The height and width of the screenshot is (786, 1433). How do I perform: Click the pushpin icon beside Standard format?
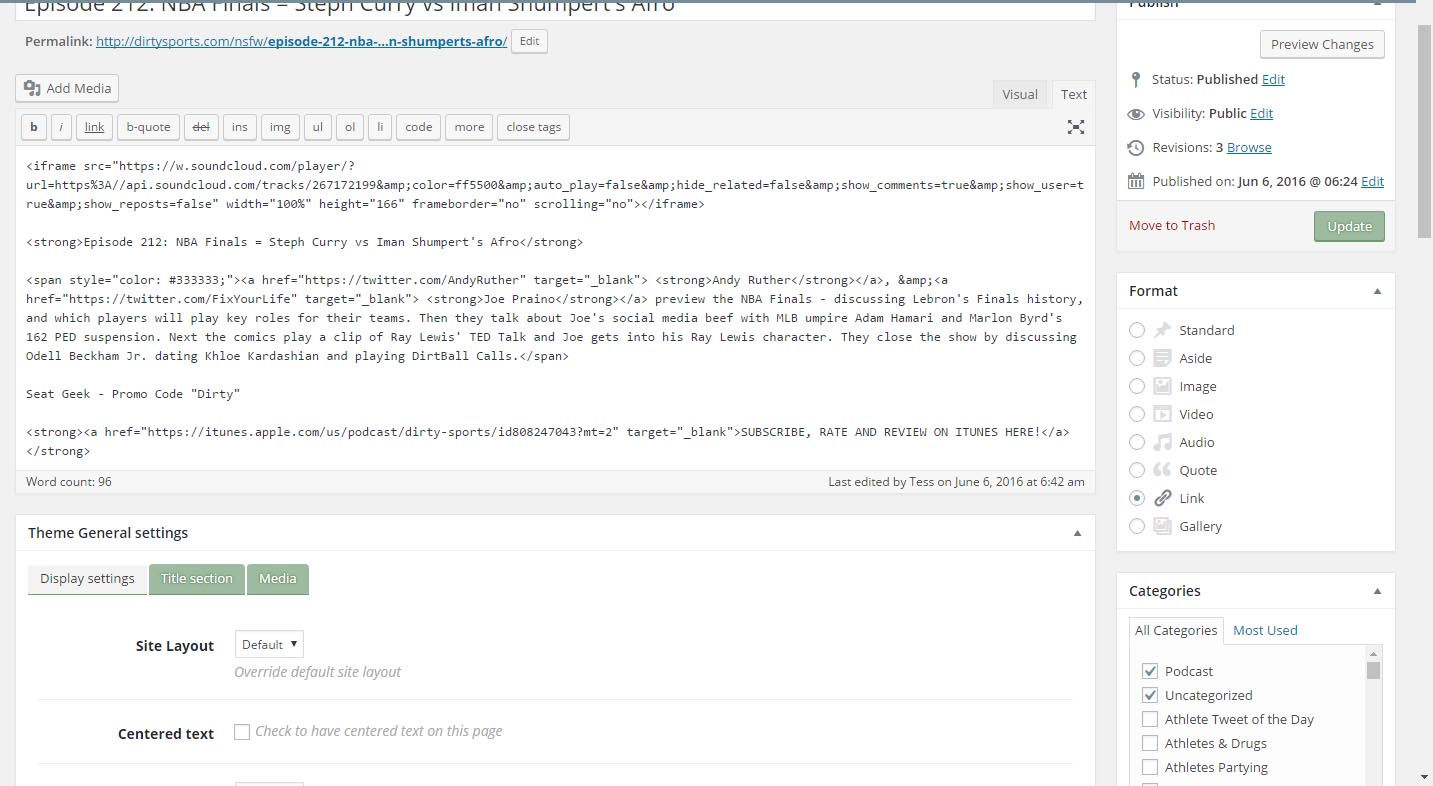point(1162,330)
